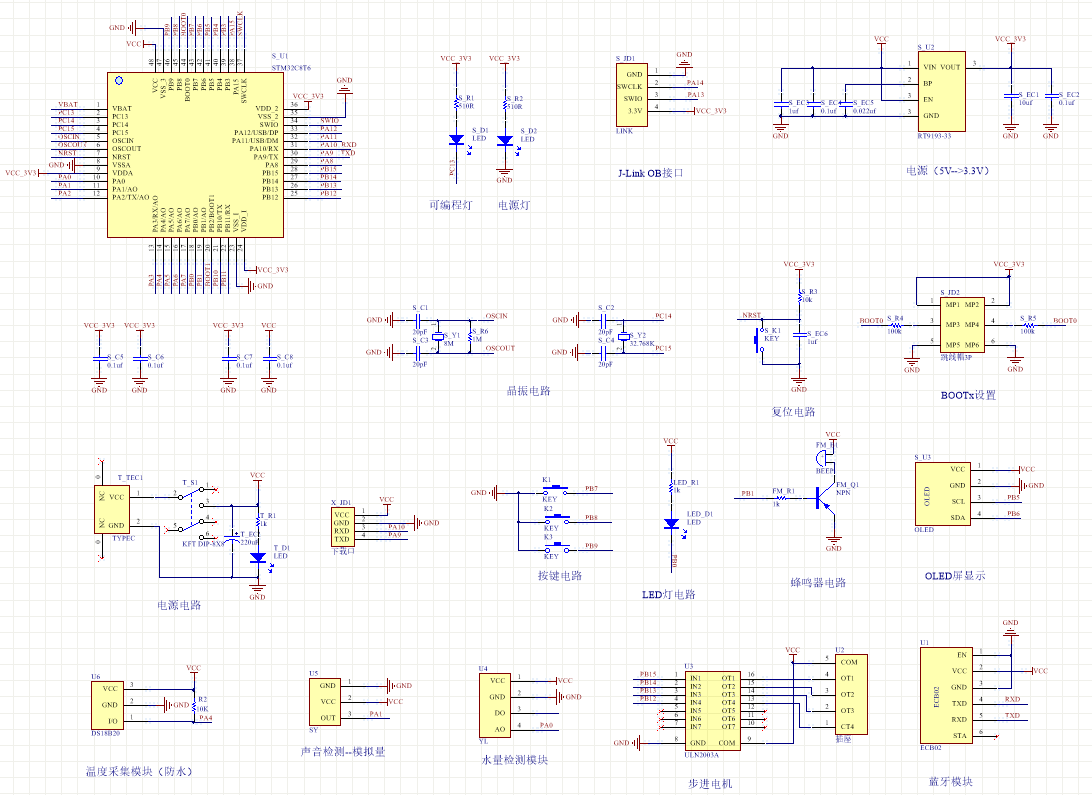Image resolution: width=1092 pixels, height=795 pixels.
Task: Select the S_JD2 BOOT jumper header
Action: (962, 324)
